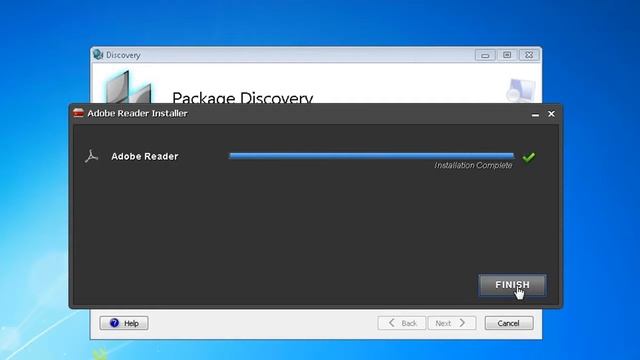Click the "Adobe Reader" product label
The image size is (640, 360).
point(144,156)
